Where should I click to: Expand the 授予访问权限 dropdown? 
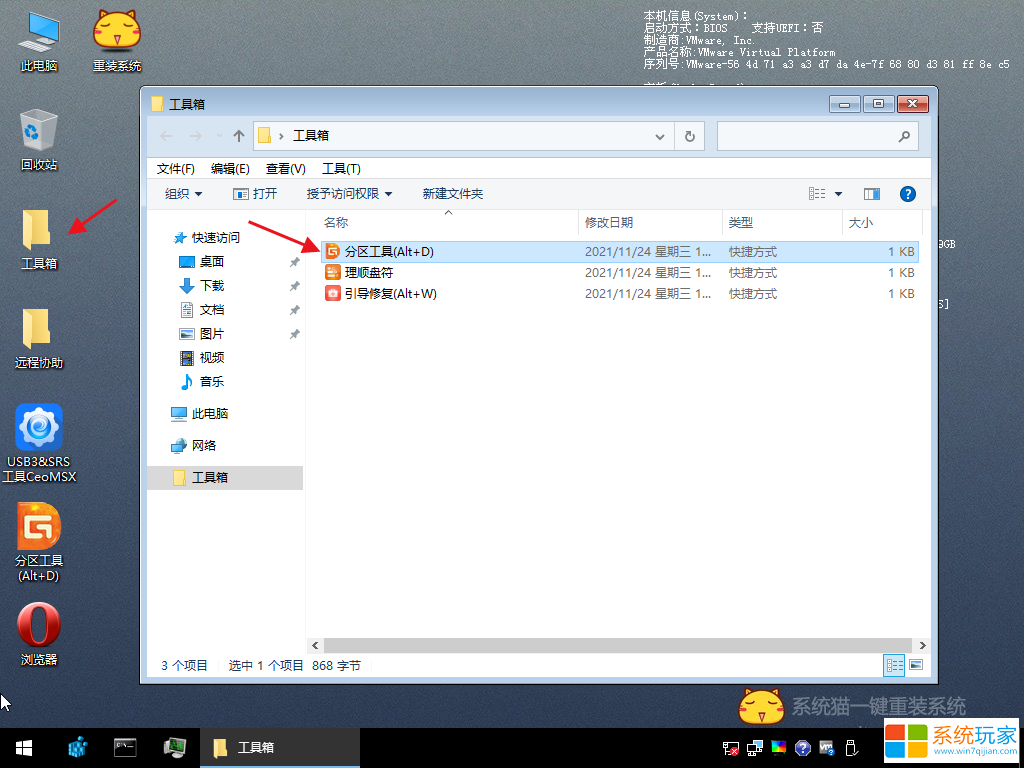(349, 193)
